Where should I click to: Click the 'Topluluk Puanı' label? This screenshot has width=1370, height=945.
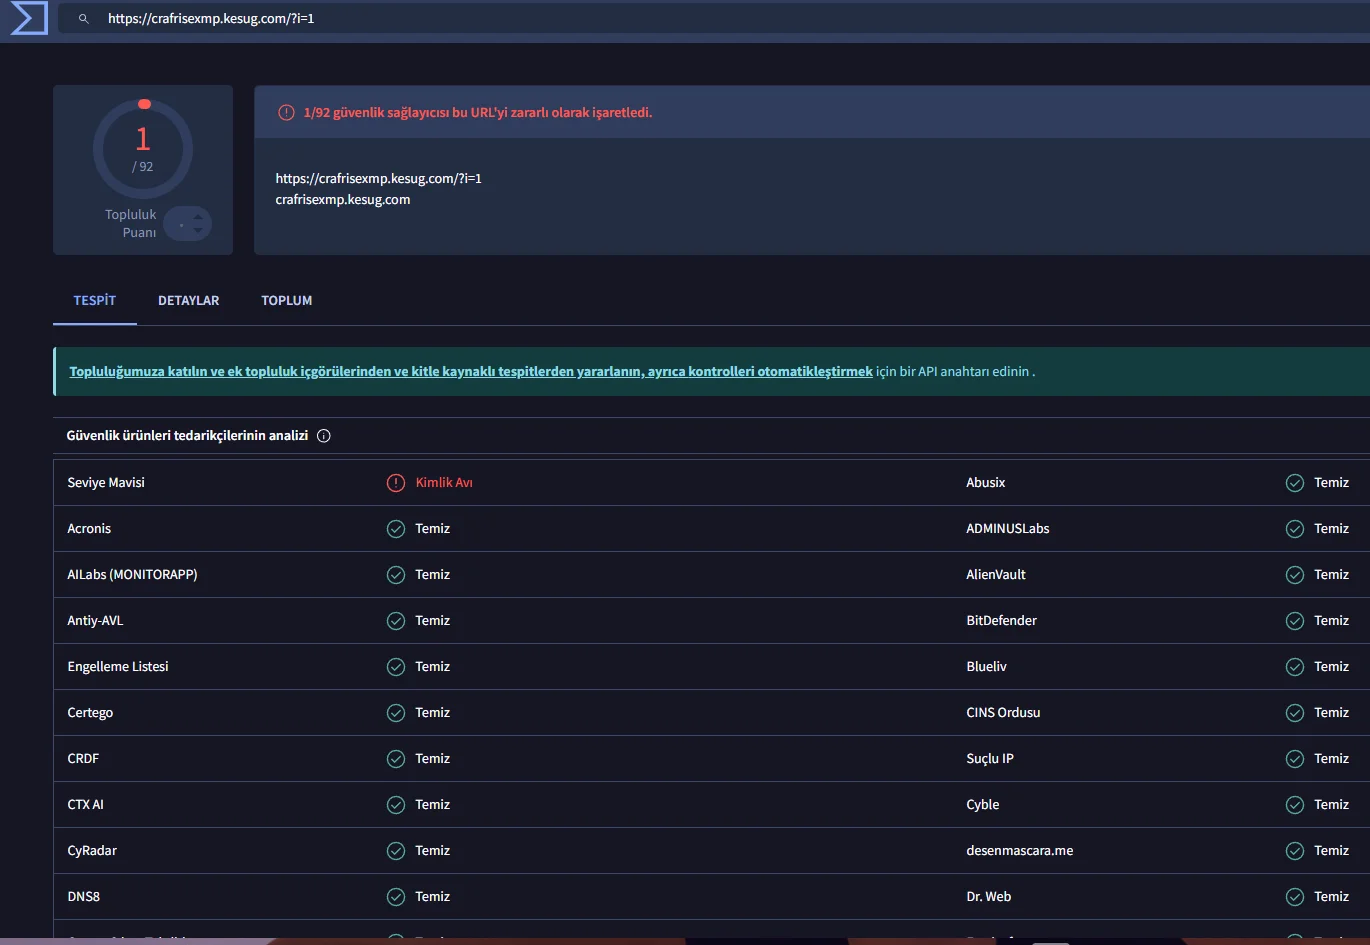[x=131, y=223]
